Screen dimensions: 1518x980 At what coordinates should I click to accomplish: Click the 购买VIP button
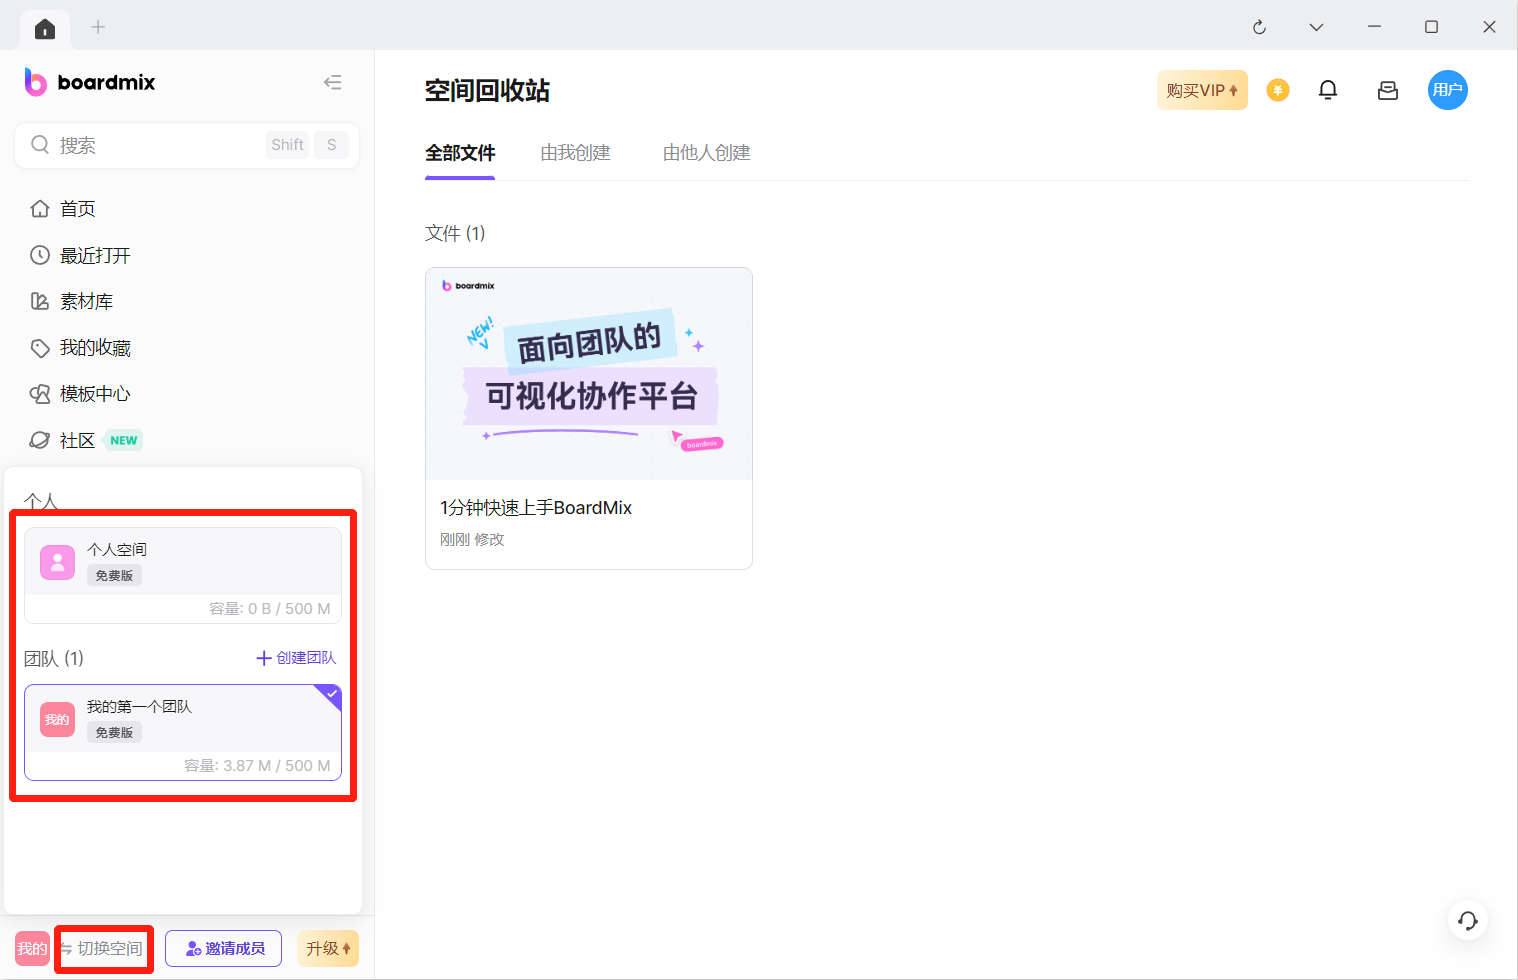click(x=1202, y=90)
